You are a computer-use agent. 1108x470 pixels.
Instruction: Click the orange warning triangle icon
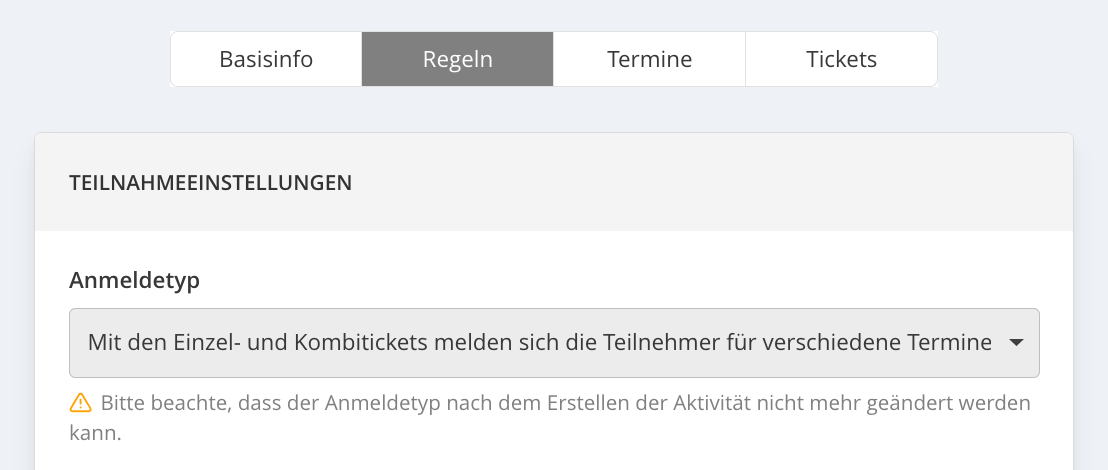coord(81,403)
